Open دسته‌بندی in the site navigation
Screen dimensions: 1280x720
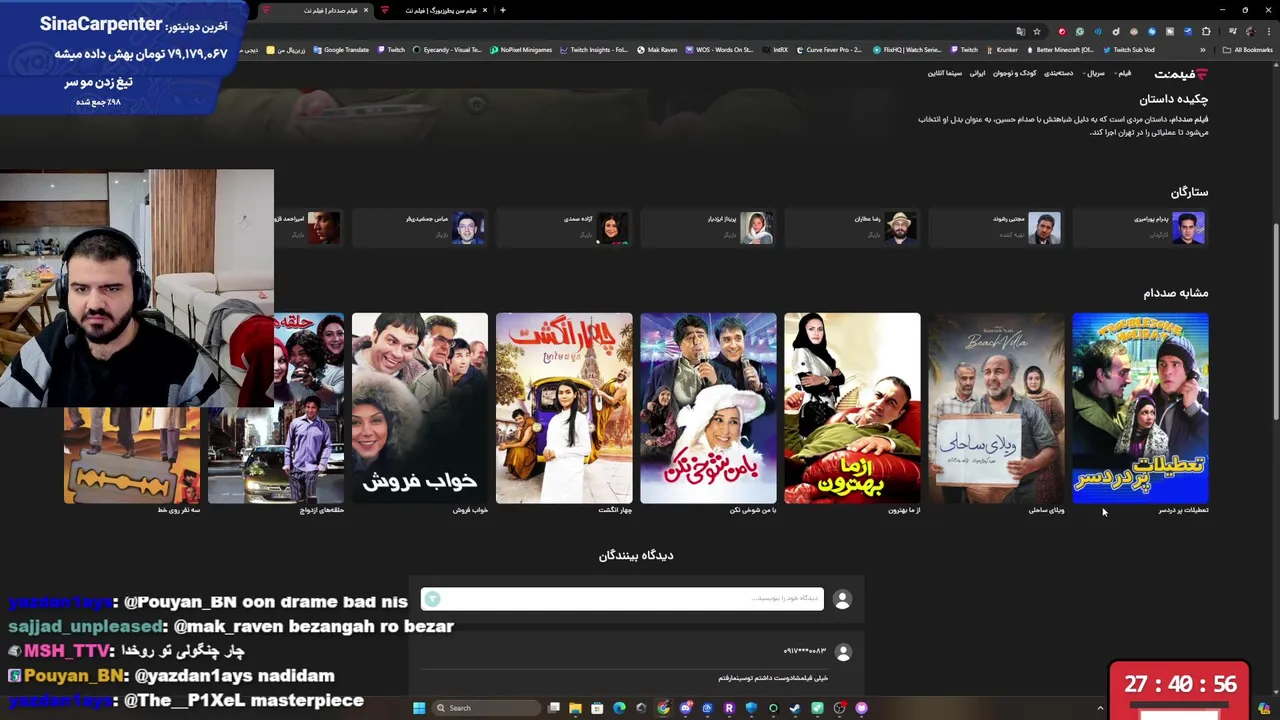click(x=1058, y=74)
